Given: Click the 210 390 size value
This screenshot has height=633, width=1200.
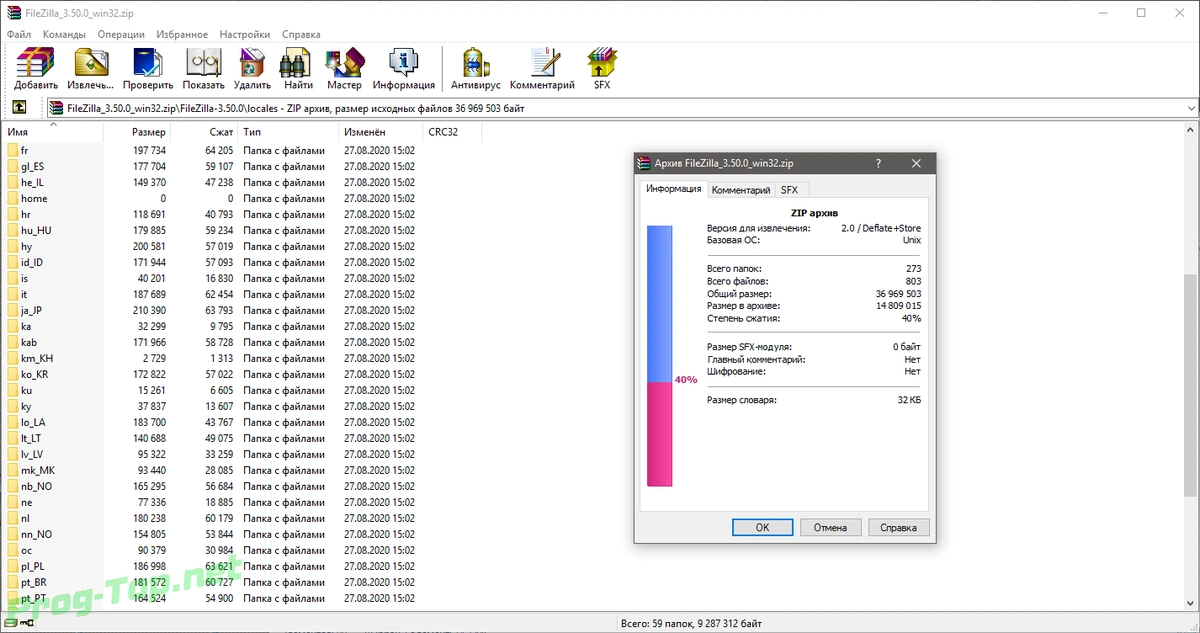Looking at the screenshot, I should click(149, 310).
